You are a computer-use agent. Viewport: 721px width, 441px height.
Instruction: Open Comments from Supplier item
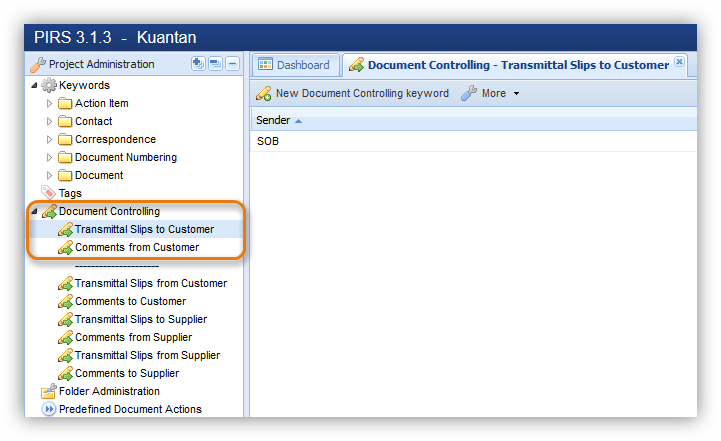[x=133, y=337]
